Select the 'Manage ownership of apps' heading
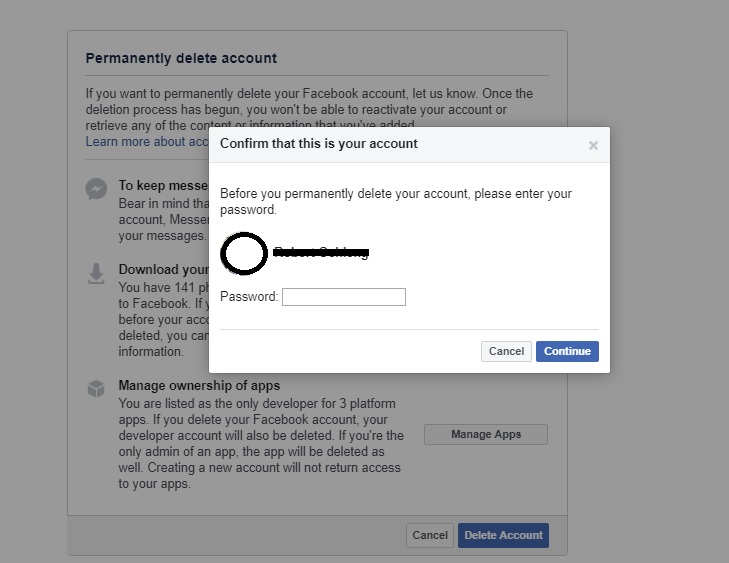 199,385
